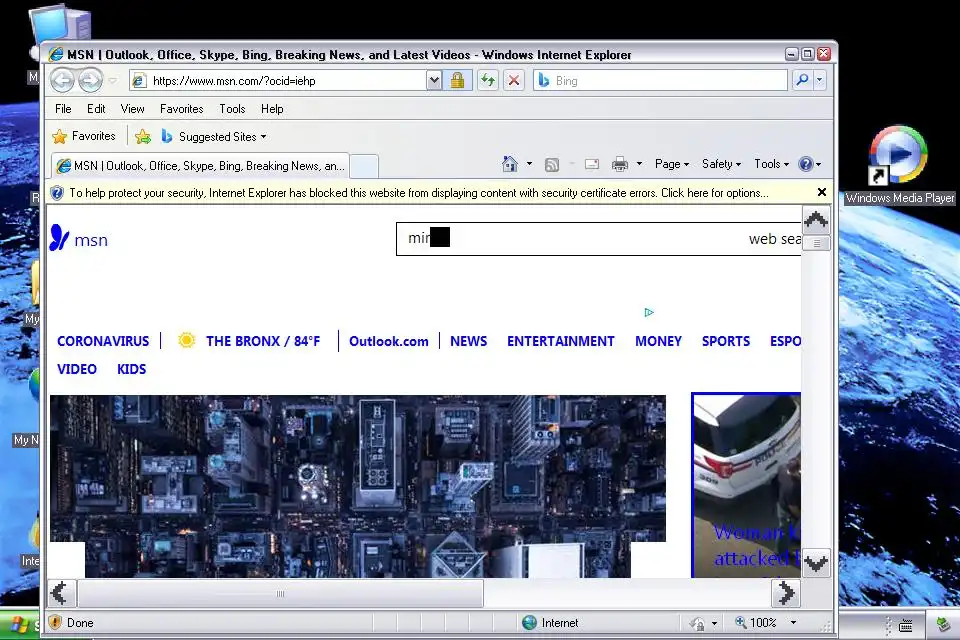The height and width of the screenshot is (640, 960).
Task: Click the Home icon in command bar
Action: (509, 164)
